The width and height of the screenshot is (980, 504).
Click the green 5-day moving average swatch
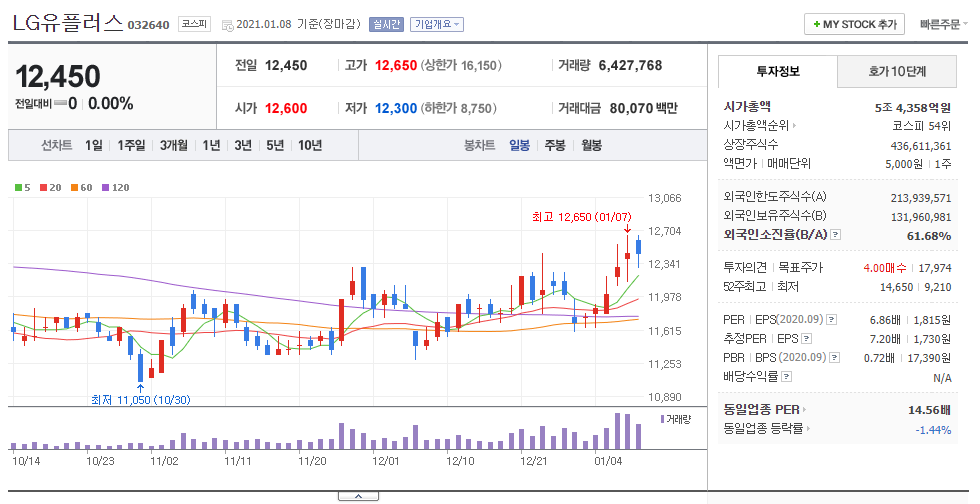tap(19, 188)
